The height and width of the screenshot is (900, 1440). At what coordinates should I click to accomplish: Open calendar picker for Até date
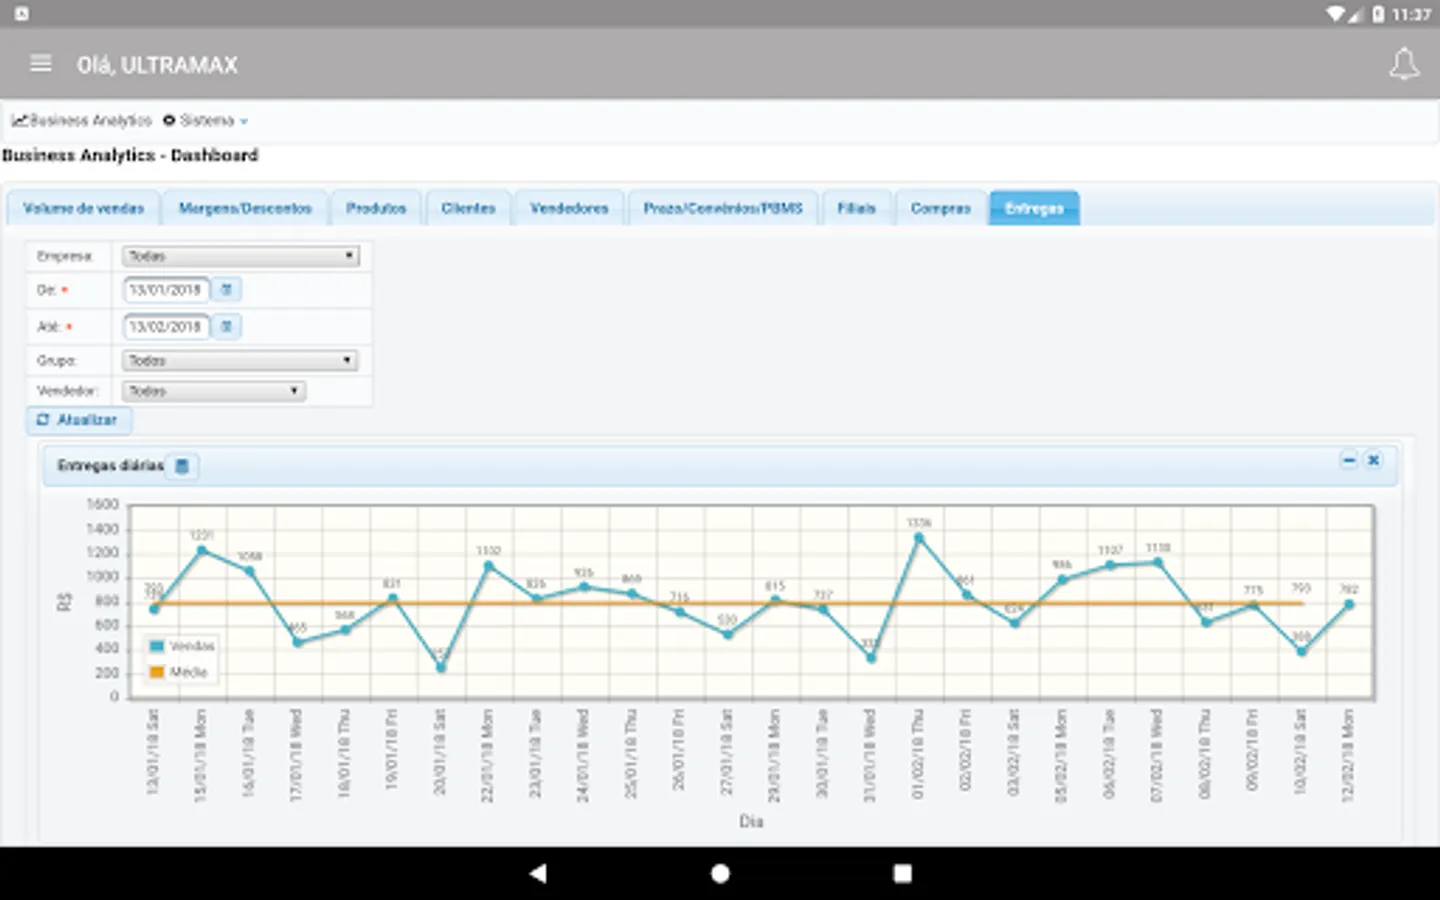click(x=227, y=327)
